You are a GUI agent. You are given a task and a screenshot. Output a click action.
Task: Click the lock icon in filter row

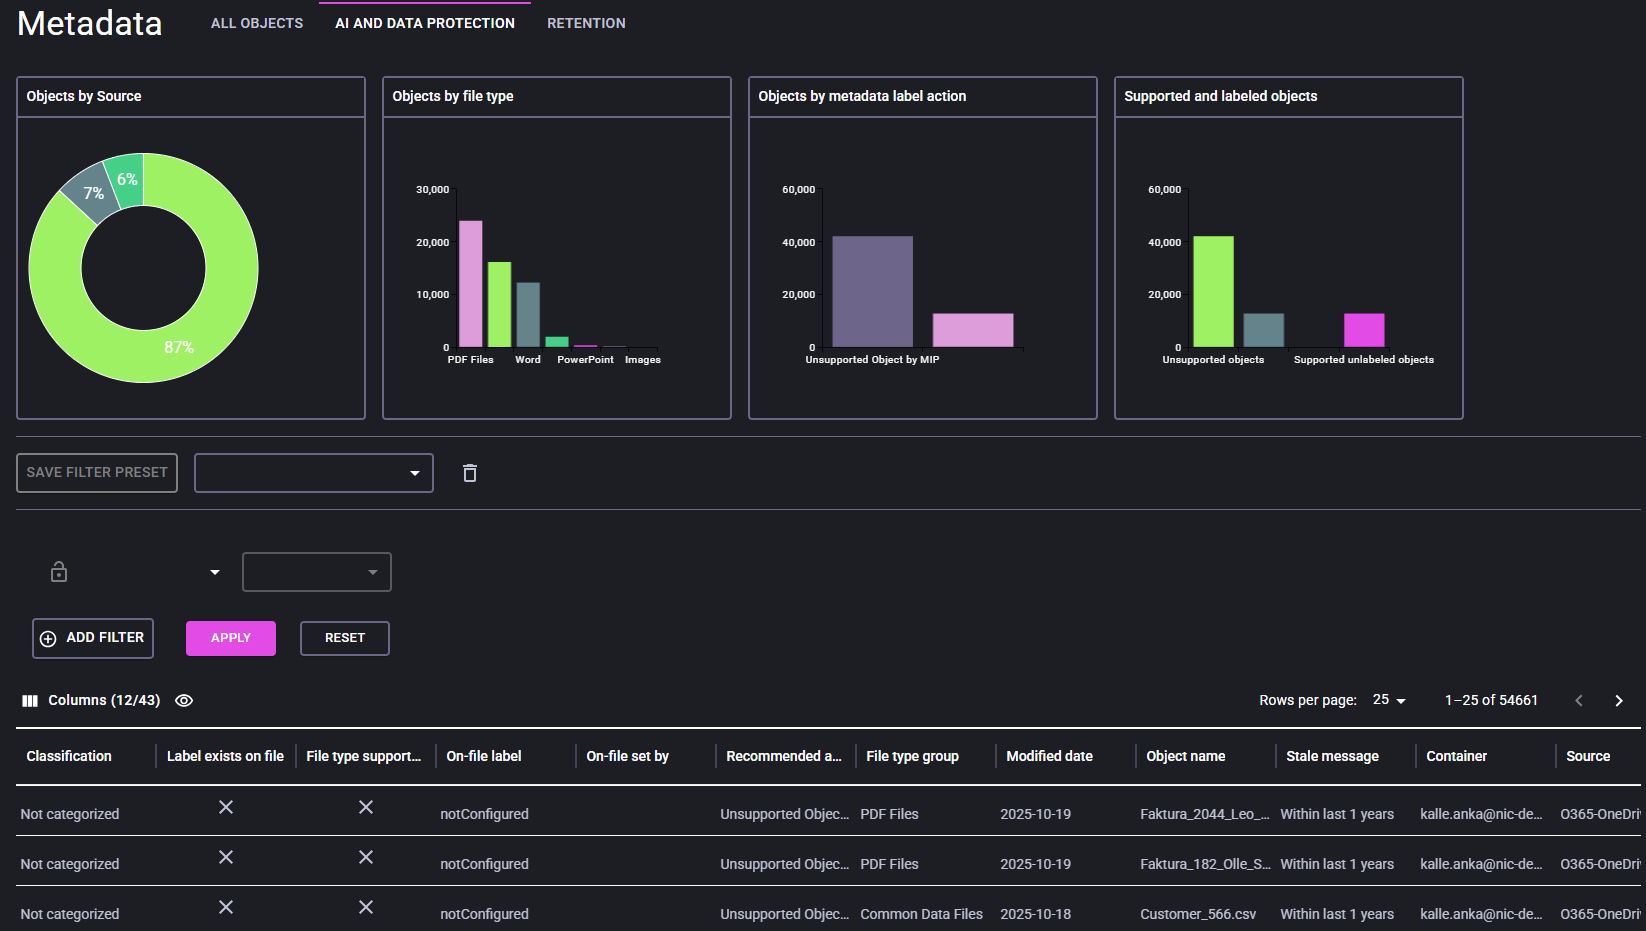(x=59, y=572)
